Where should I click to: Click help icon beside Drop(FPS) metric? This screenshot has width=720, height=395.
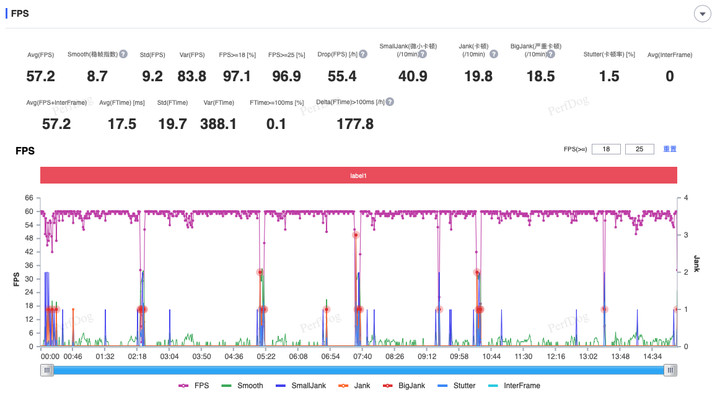pyautogui.click(x=363, y=54)
